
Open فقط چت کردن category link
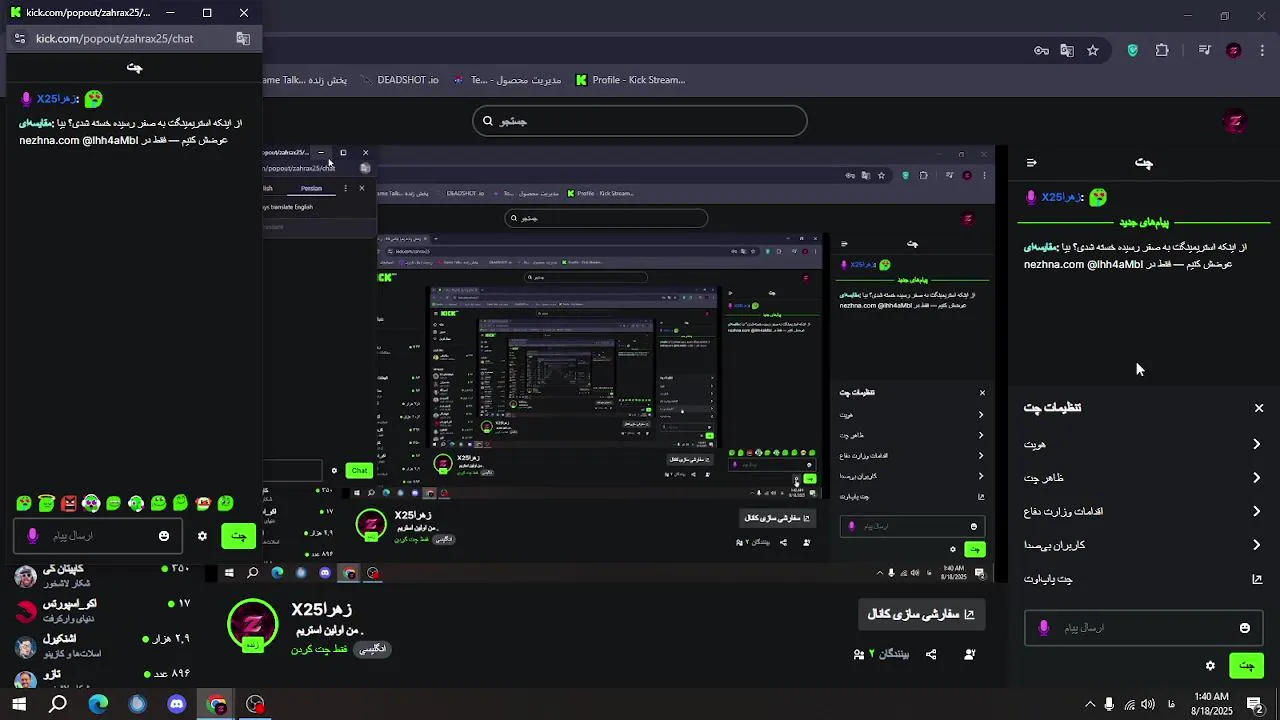tap(319, 649)
